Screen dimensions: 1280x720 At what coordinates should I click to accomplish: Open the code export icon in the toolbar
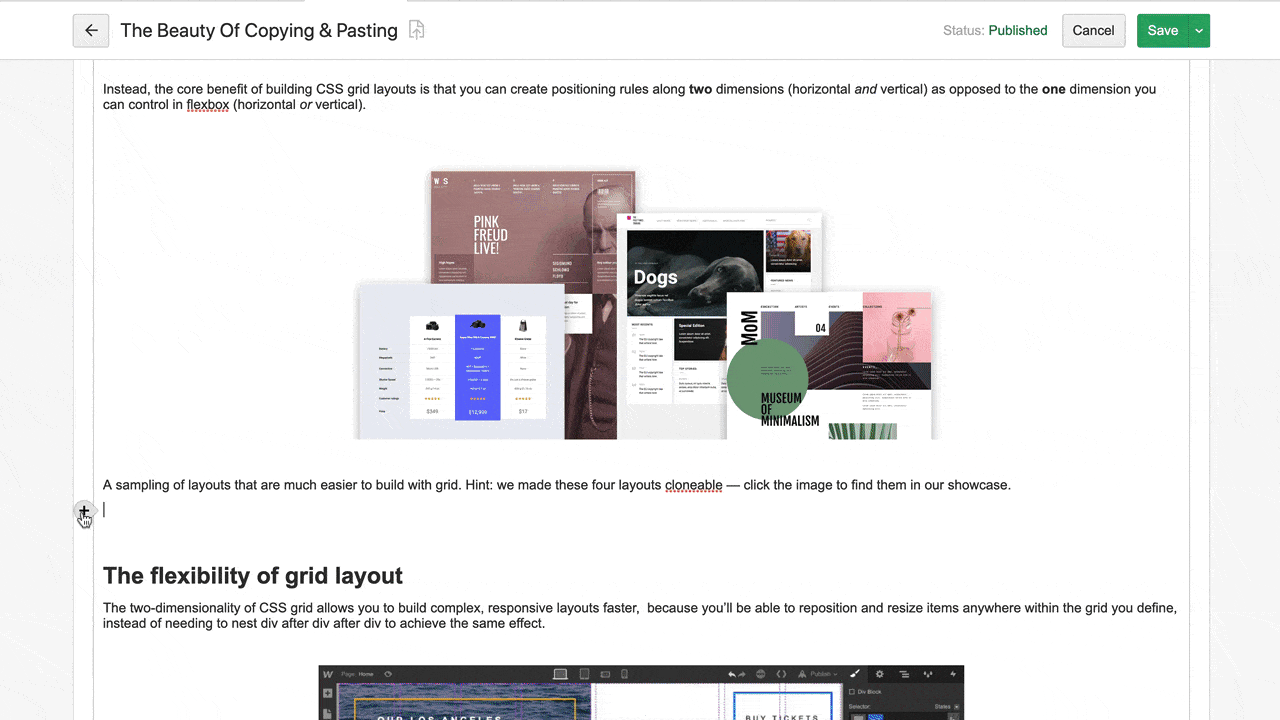[x=781, y=673]
